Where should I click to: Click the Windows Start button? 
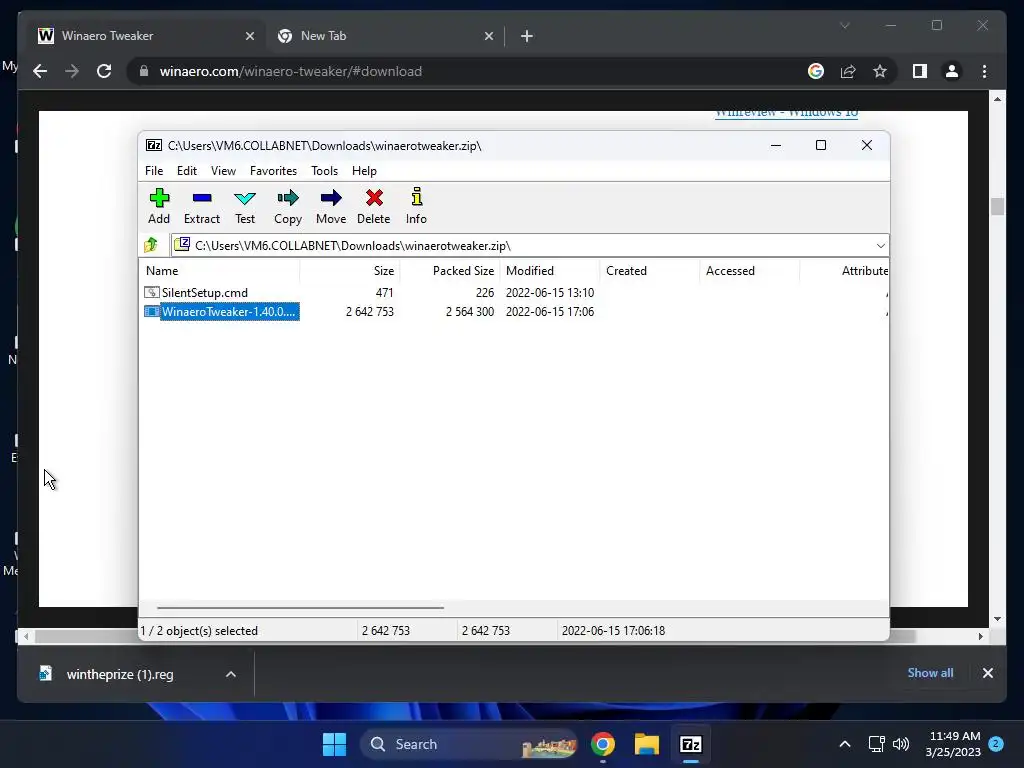click(x=334, y=744)
